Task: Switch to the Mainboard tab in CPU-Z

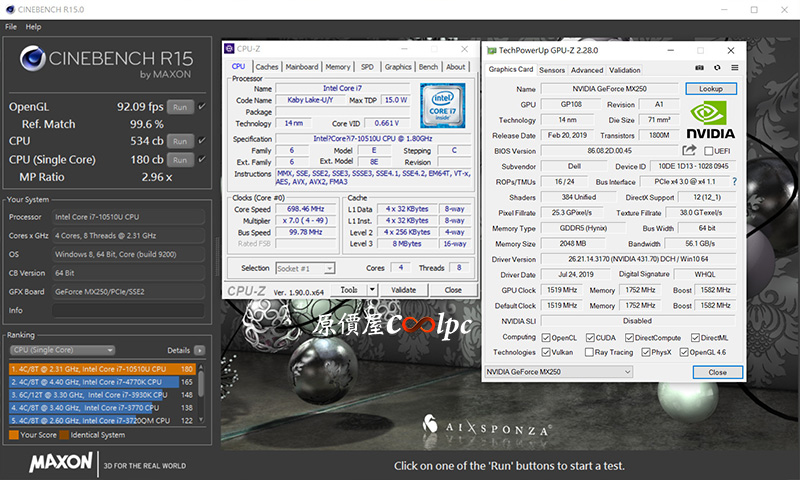Action: [x=302, y=67]
